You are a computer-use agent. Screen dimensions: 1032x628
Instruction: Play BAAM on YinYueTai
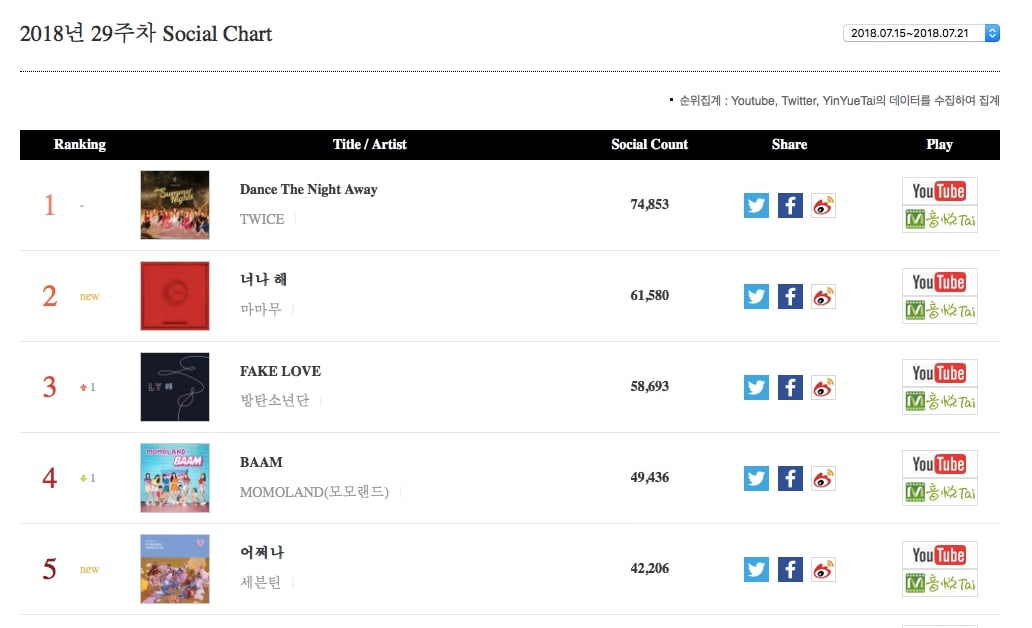(939, 492)
